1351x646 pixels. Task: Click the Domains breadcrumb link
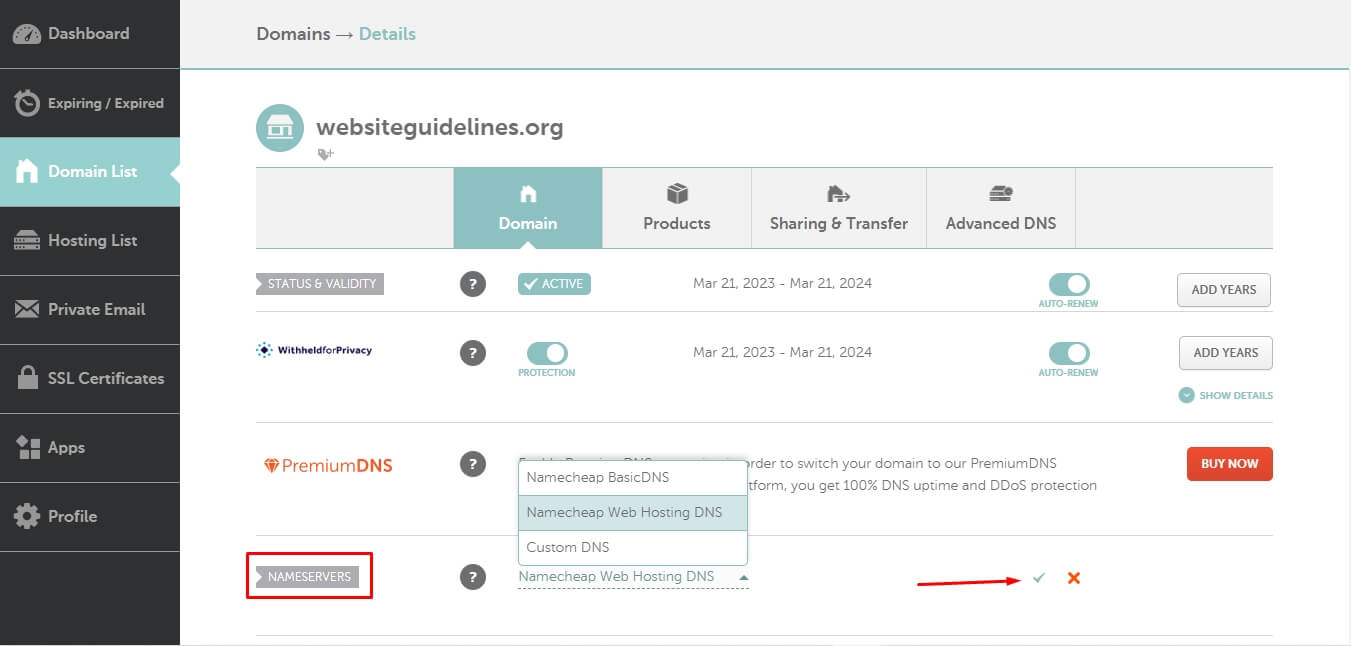tap(293, 34)
